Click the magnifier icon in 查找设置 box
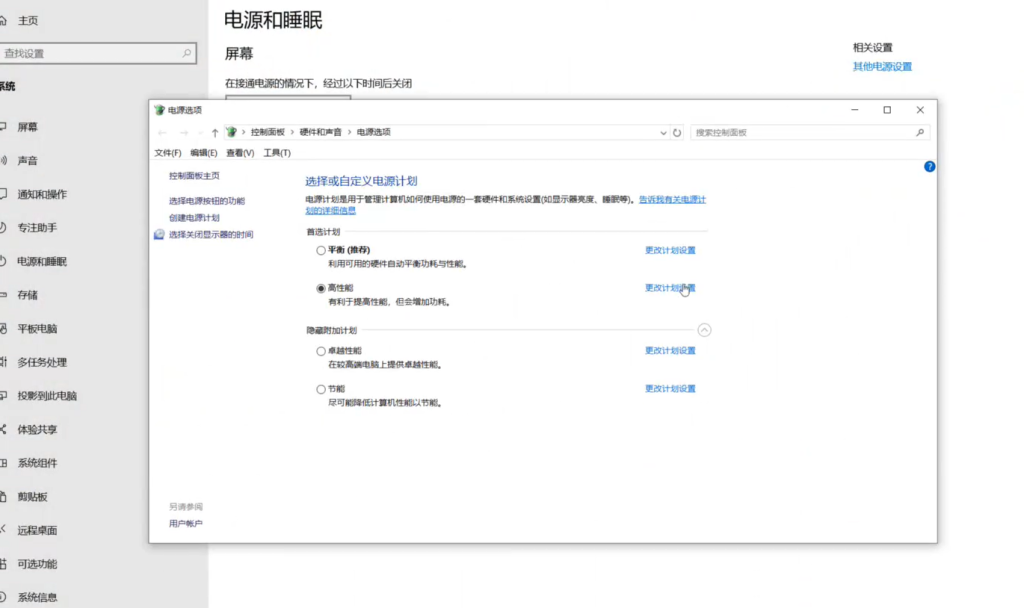 [x=187, y=53]
